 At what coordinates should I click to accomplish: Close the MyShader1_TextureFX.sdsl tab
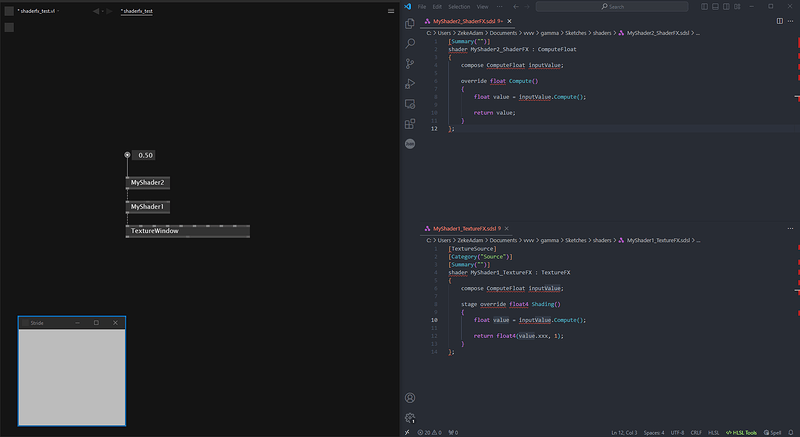(507, 228)
